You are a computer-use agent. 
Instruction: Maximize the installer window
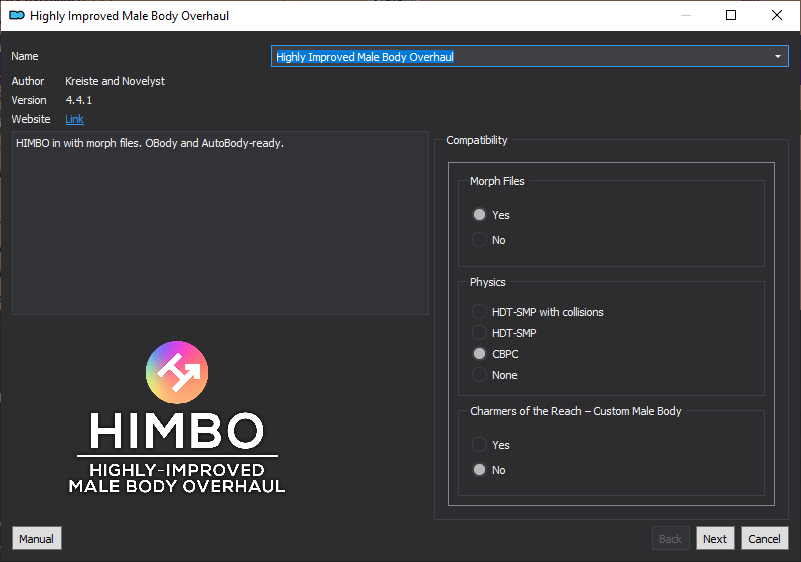point(731,15)
